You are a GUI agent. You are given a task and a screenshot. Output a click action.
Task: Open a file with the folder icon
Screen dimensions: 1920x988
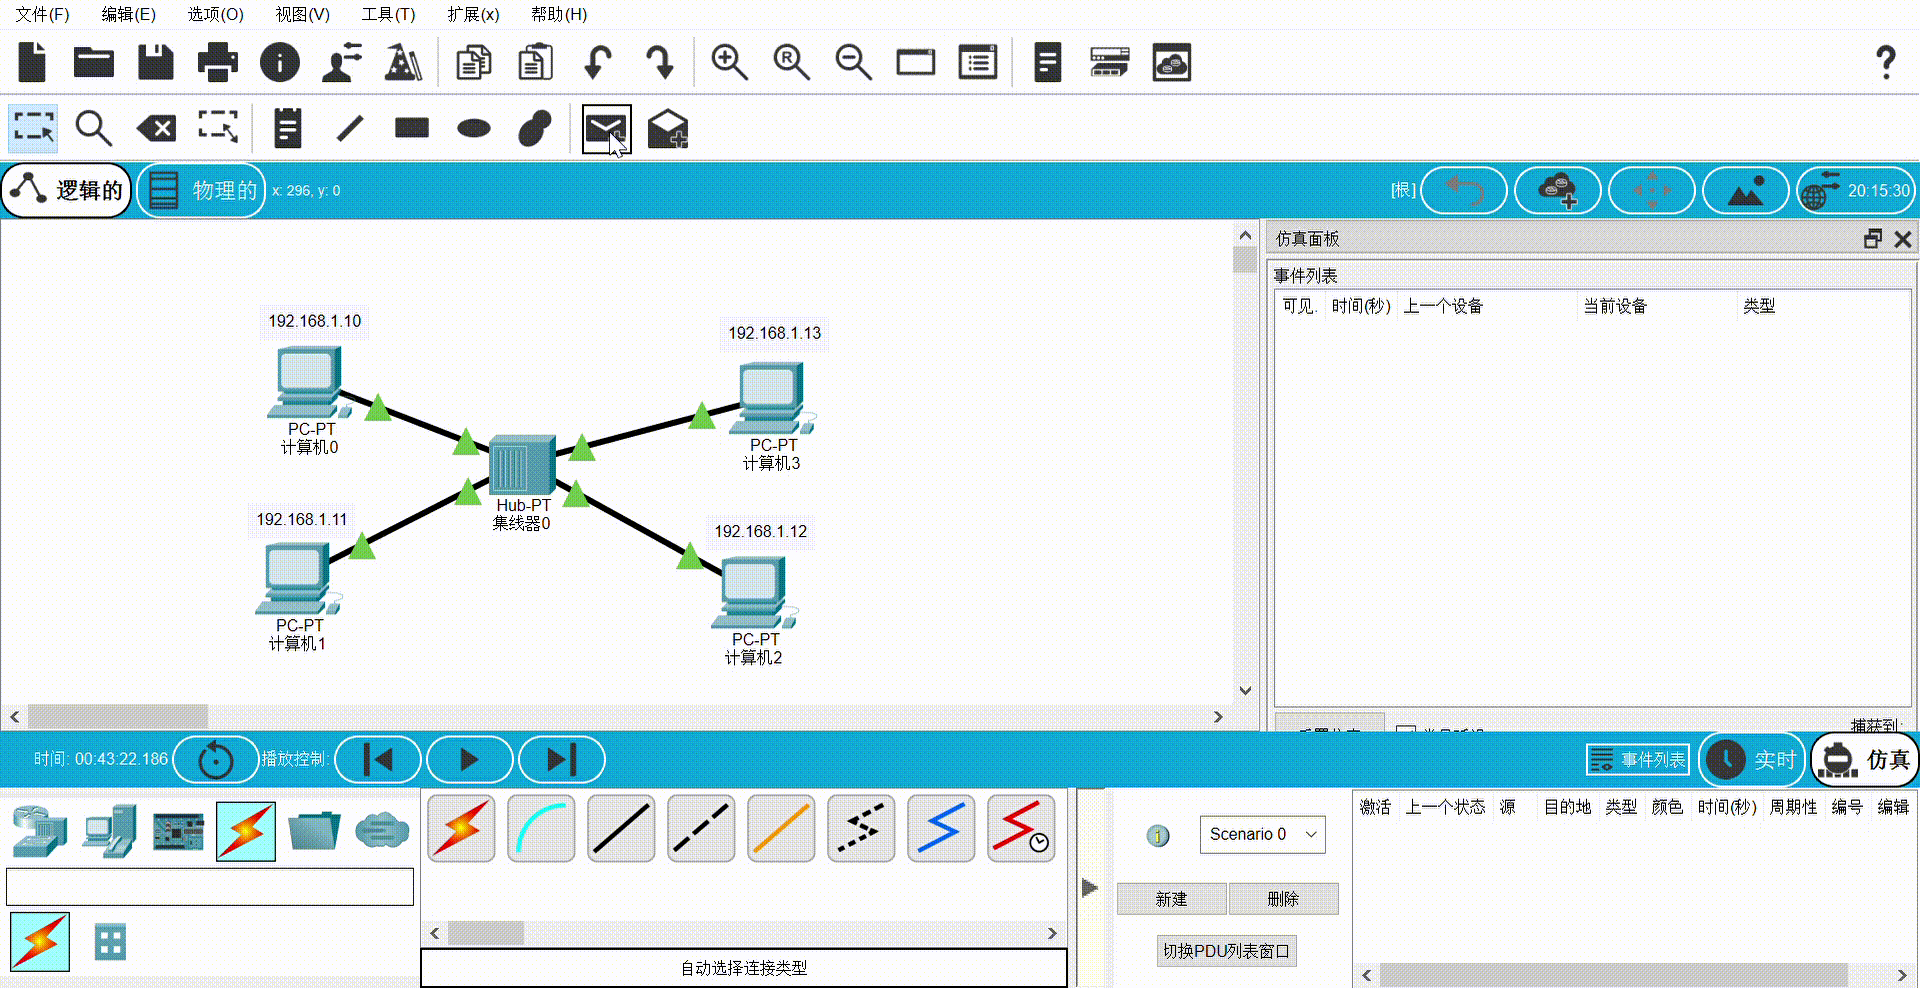click(94, 62)
